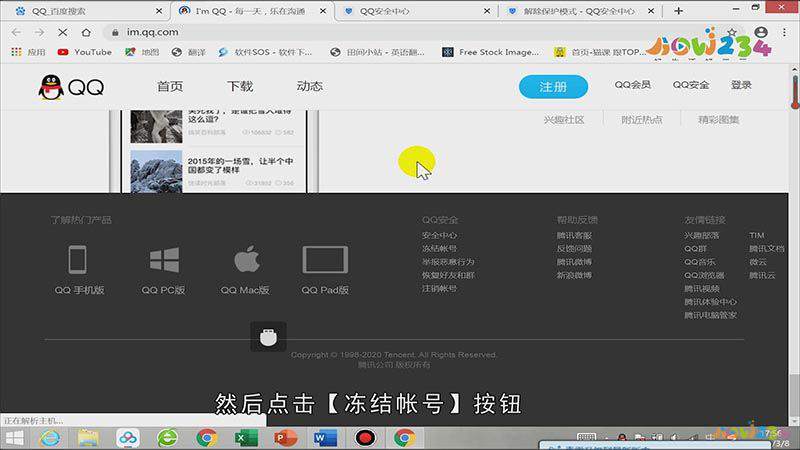Open the 兴趣部落 link
Screen dimensions: 800x450
702,235
